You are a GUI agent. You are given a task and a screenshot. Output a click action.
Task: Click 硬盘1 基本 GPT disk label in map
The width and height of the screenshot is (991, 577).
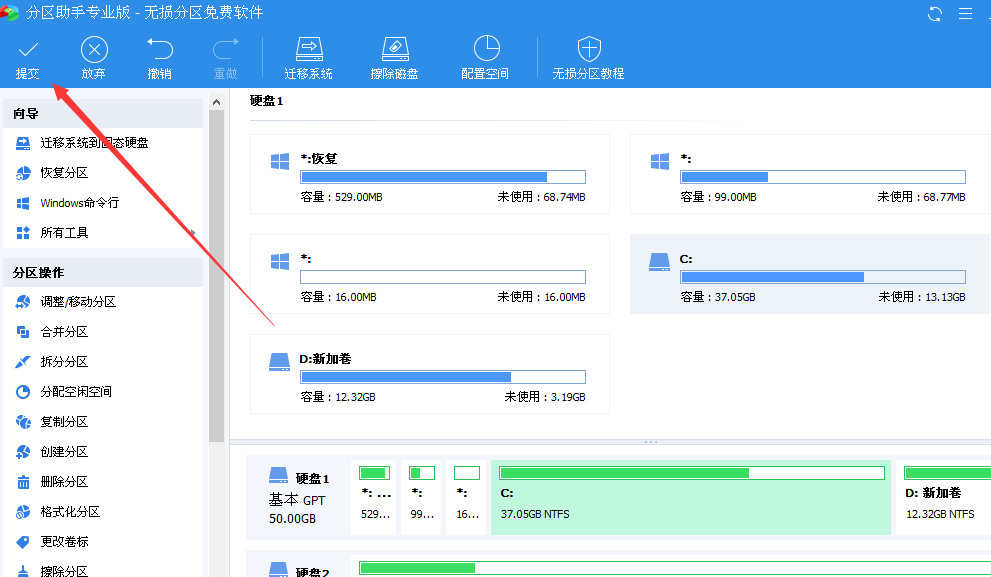[x=298, y=497]
